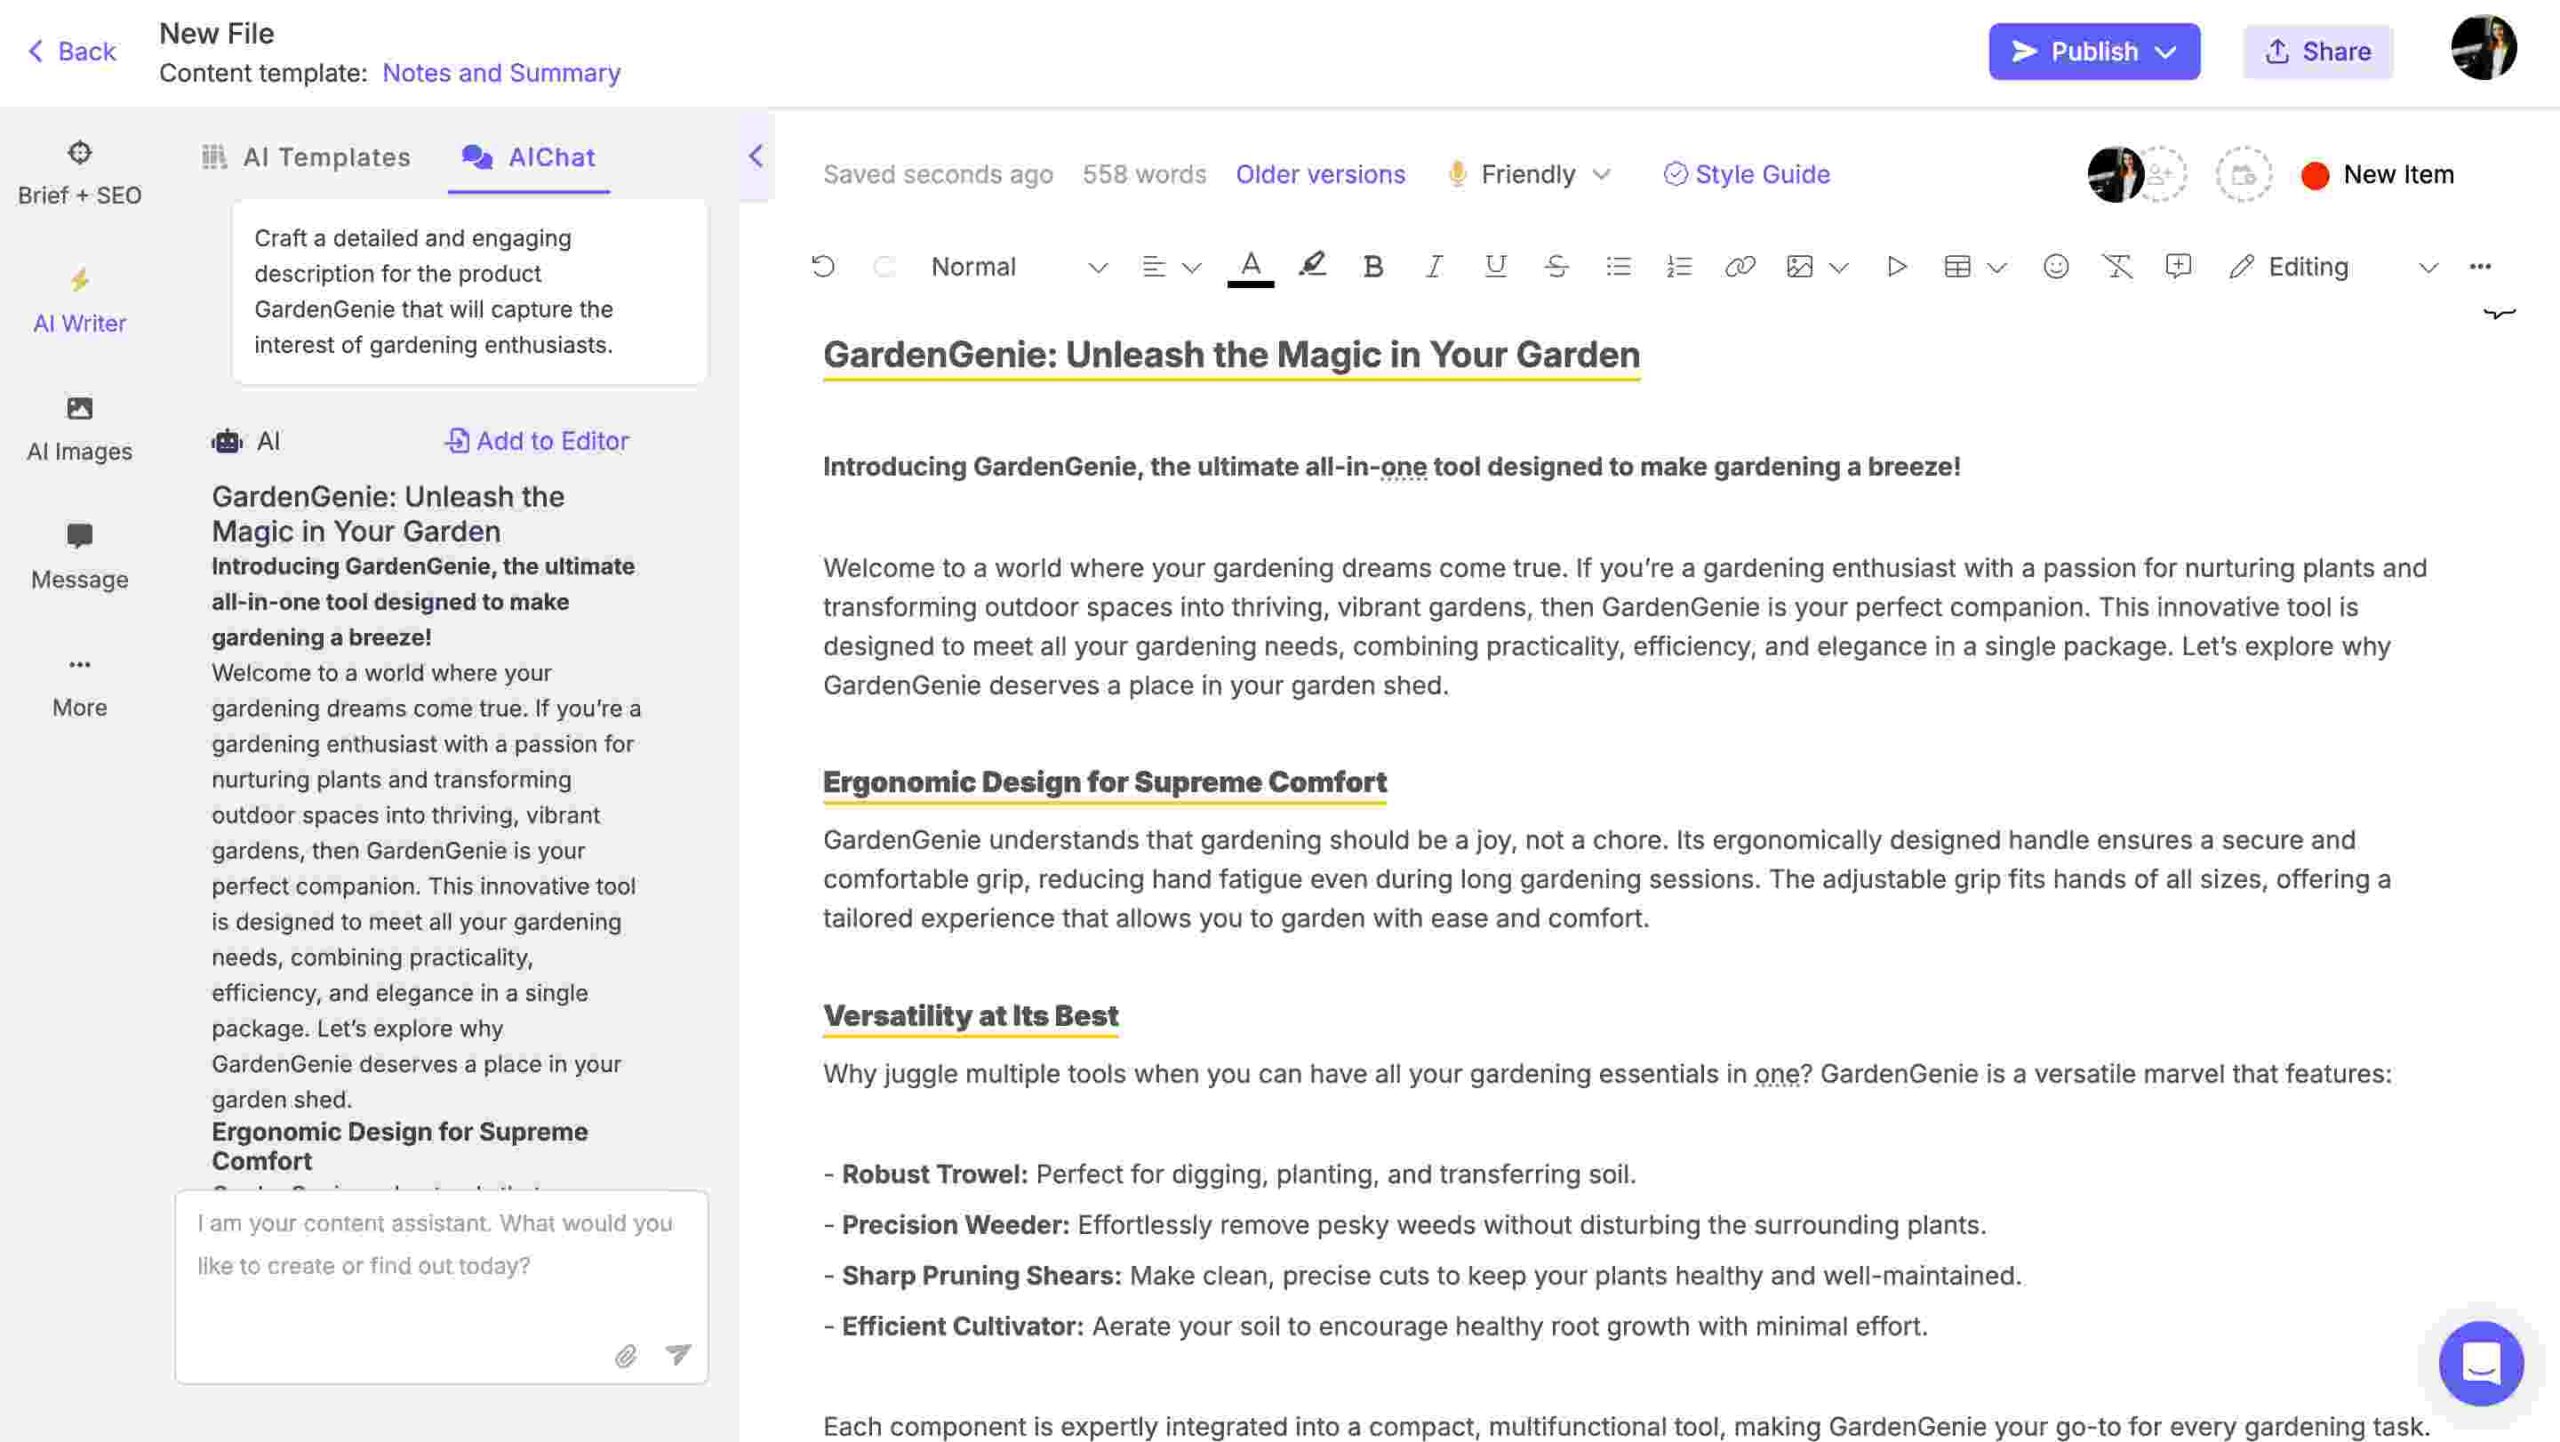This screenshot has width=2560, height=1442.
Task: Click the clear formatting icon
Action: tap(2117, 266)
